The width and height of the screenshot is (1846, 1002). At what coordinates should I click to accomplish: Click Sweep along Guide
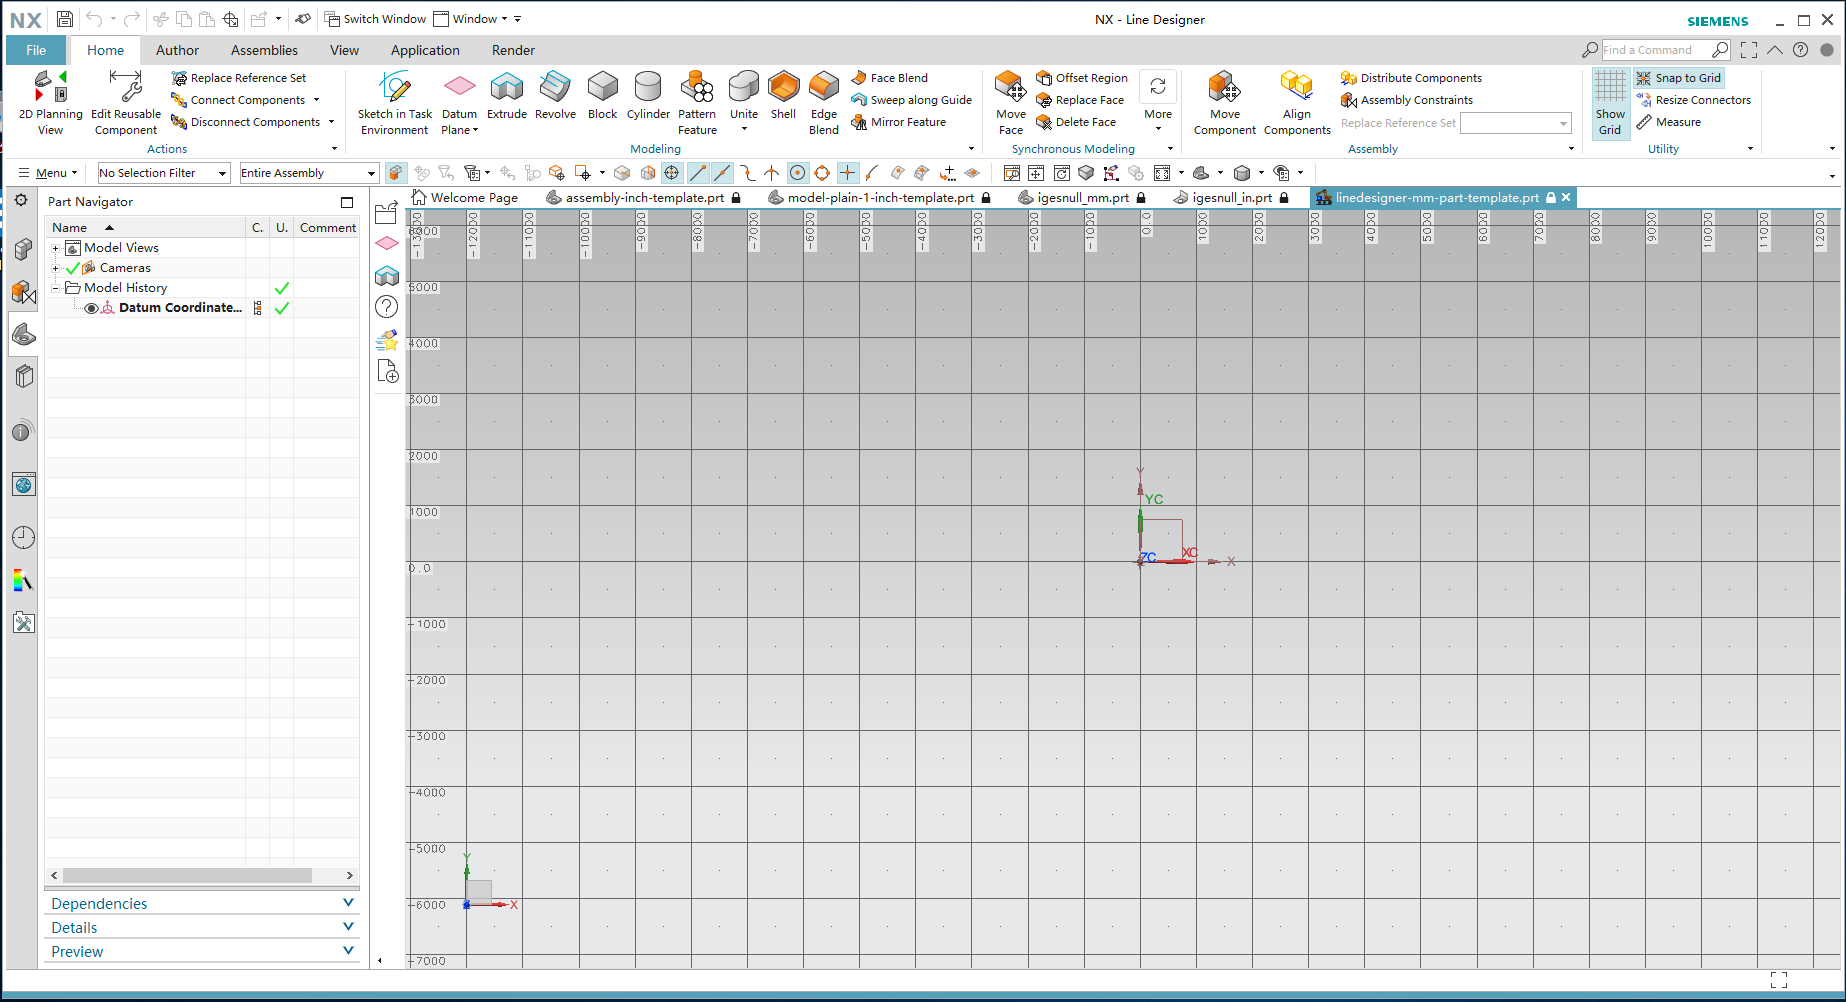912,100
